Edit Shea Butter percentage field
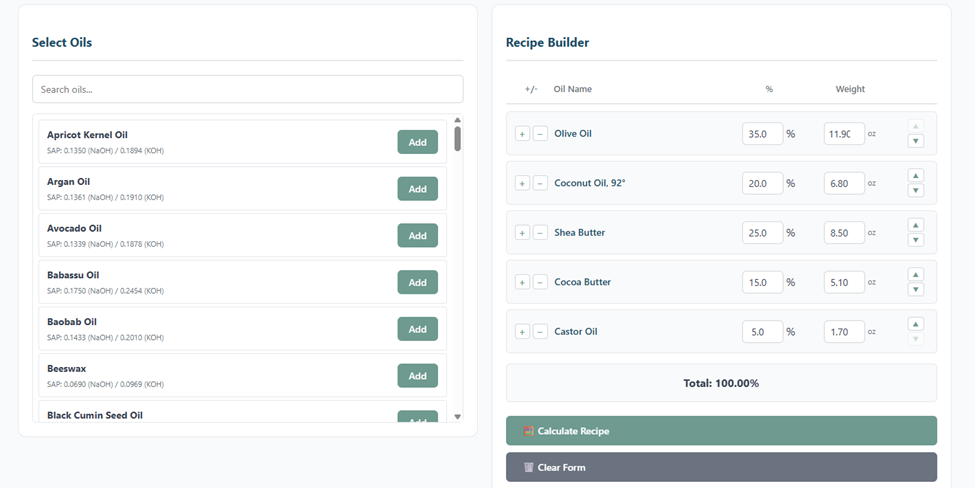Image resolution: width=975 pixels, height=488 pixels. pyautogui.click(x=762, y=232)
